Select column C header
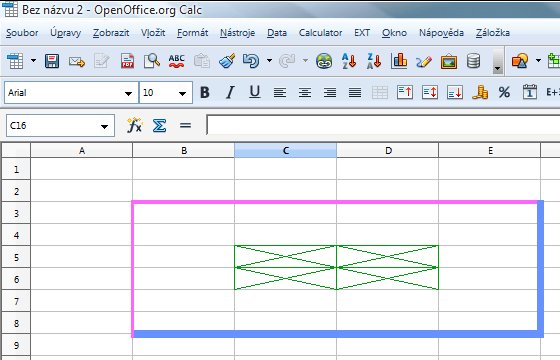Viewport: 560px width, 360px height. [x=285, y=150]
